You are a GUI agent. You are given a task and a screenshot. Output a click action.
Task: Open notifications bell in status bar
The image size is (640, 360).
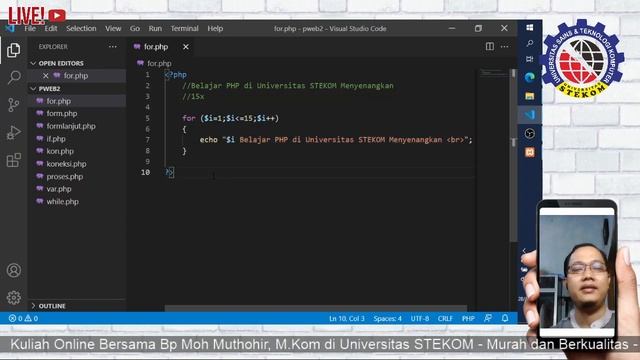(505, 318)
